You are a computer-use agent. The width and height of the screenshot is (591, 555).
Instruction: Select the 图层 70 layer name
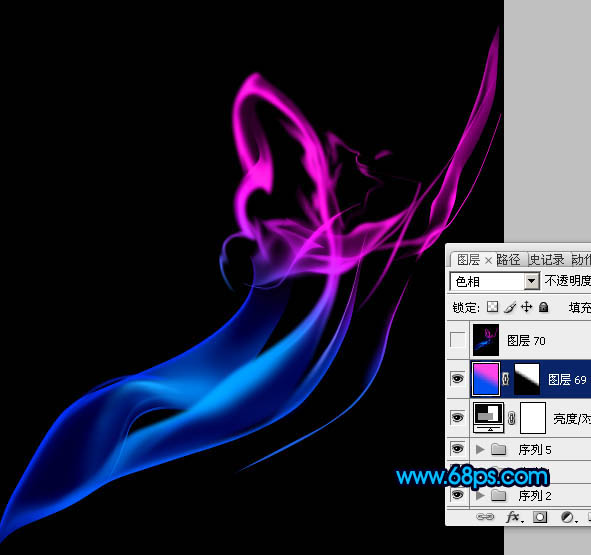tap(526, 341)
